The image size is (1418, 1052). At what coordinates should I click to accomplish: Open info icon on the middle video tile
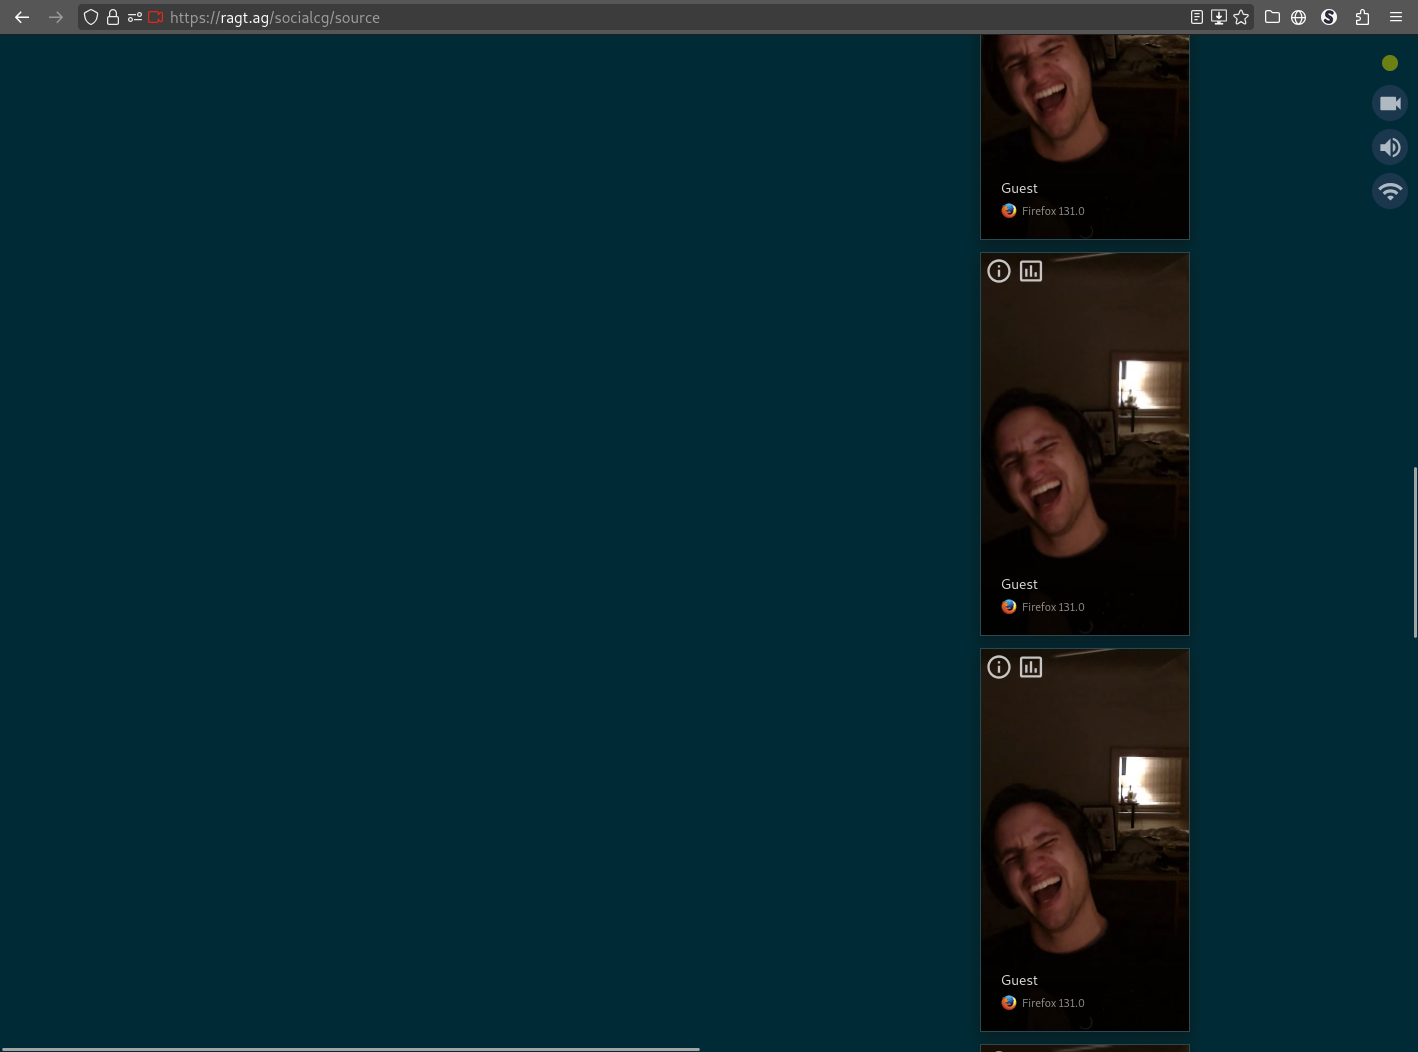click(999, 271)
